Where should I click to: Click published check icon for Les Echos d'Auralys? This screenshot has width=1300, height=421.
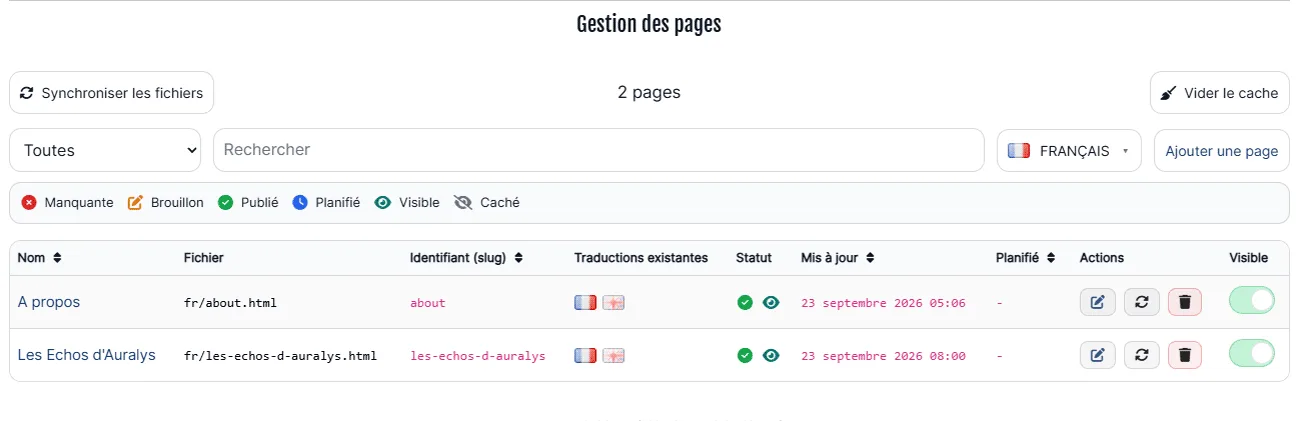coord(744,355)
